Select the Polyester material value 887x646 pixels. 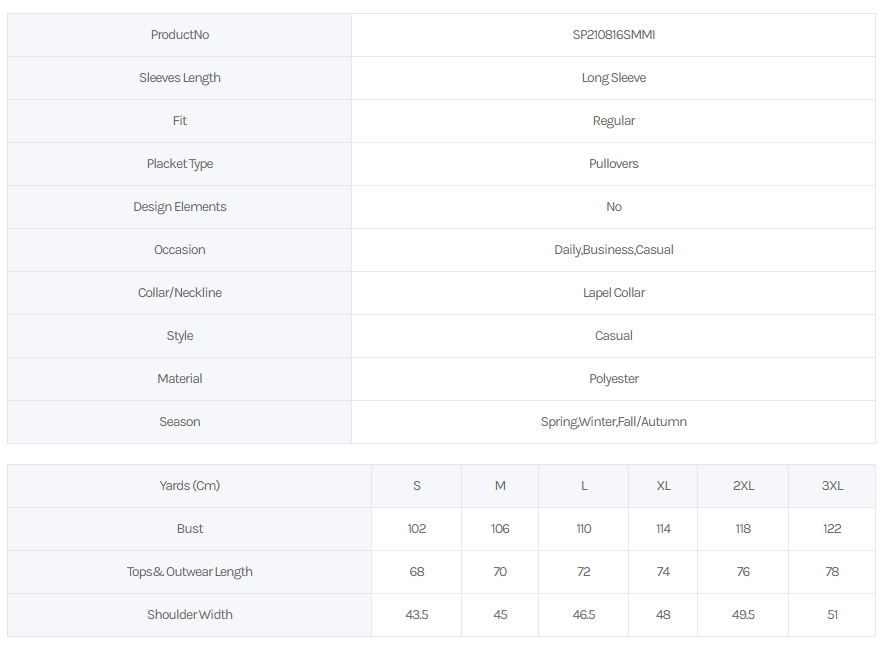click(x=613, y=379)
